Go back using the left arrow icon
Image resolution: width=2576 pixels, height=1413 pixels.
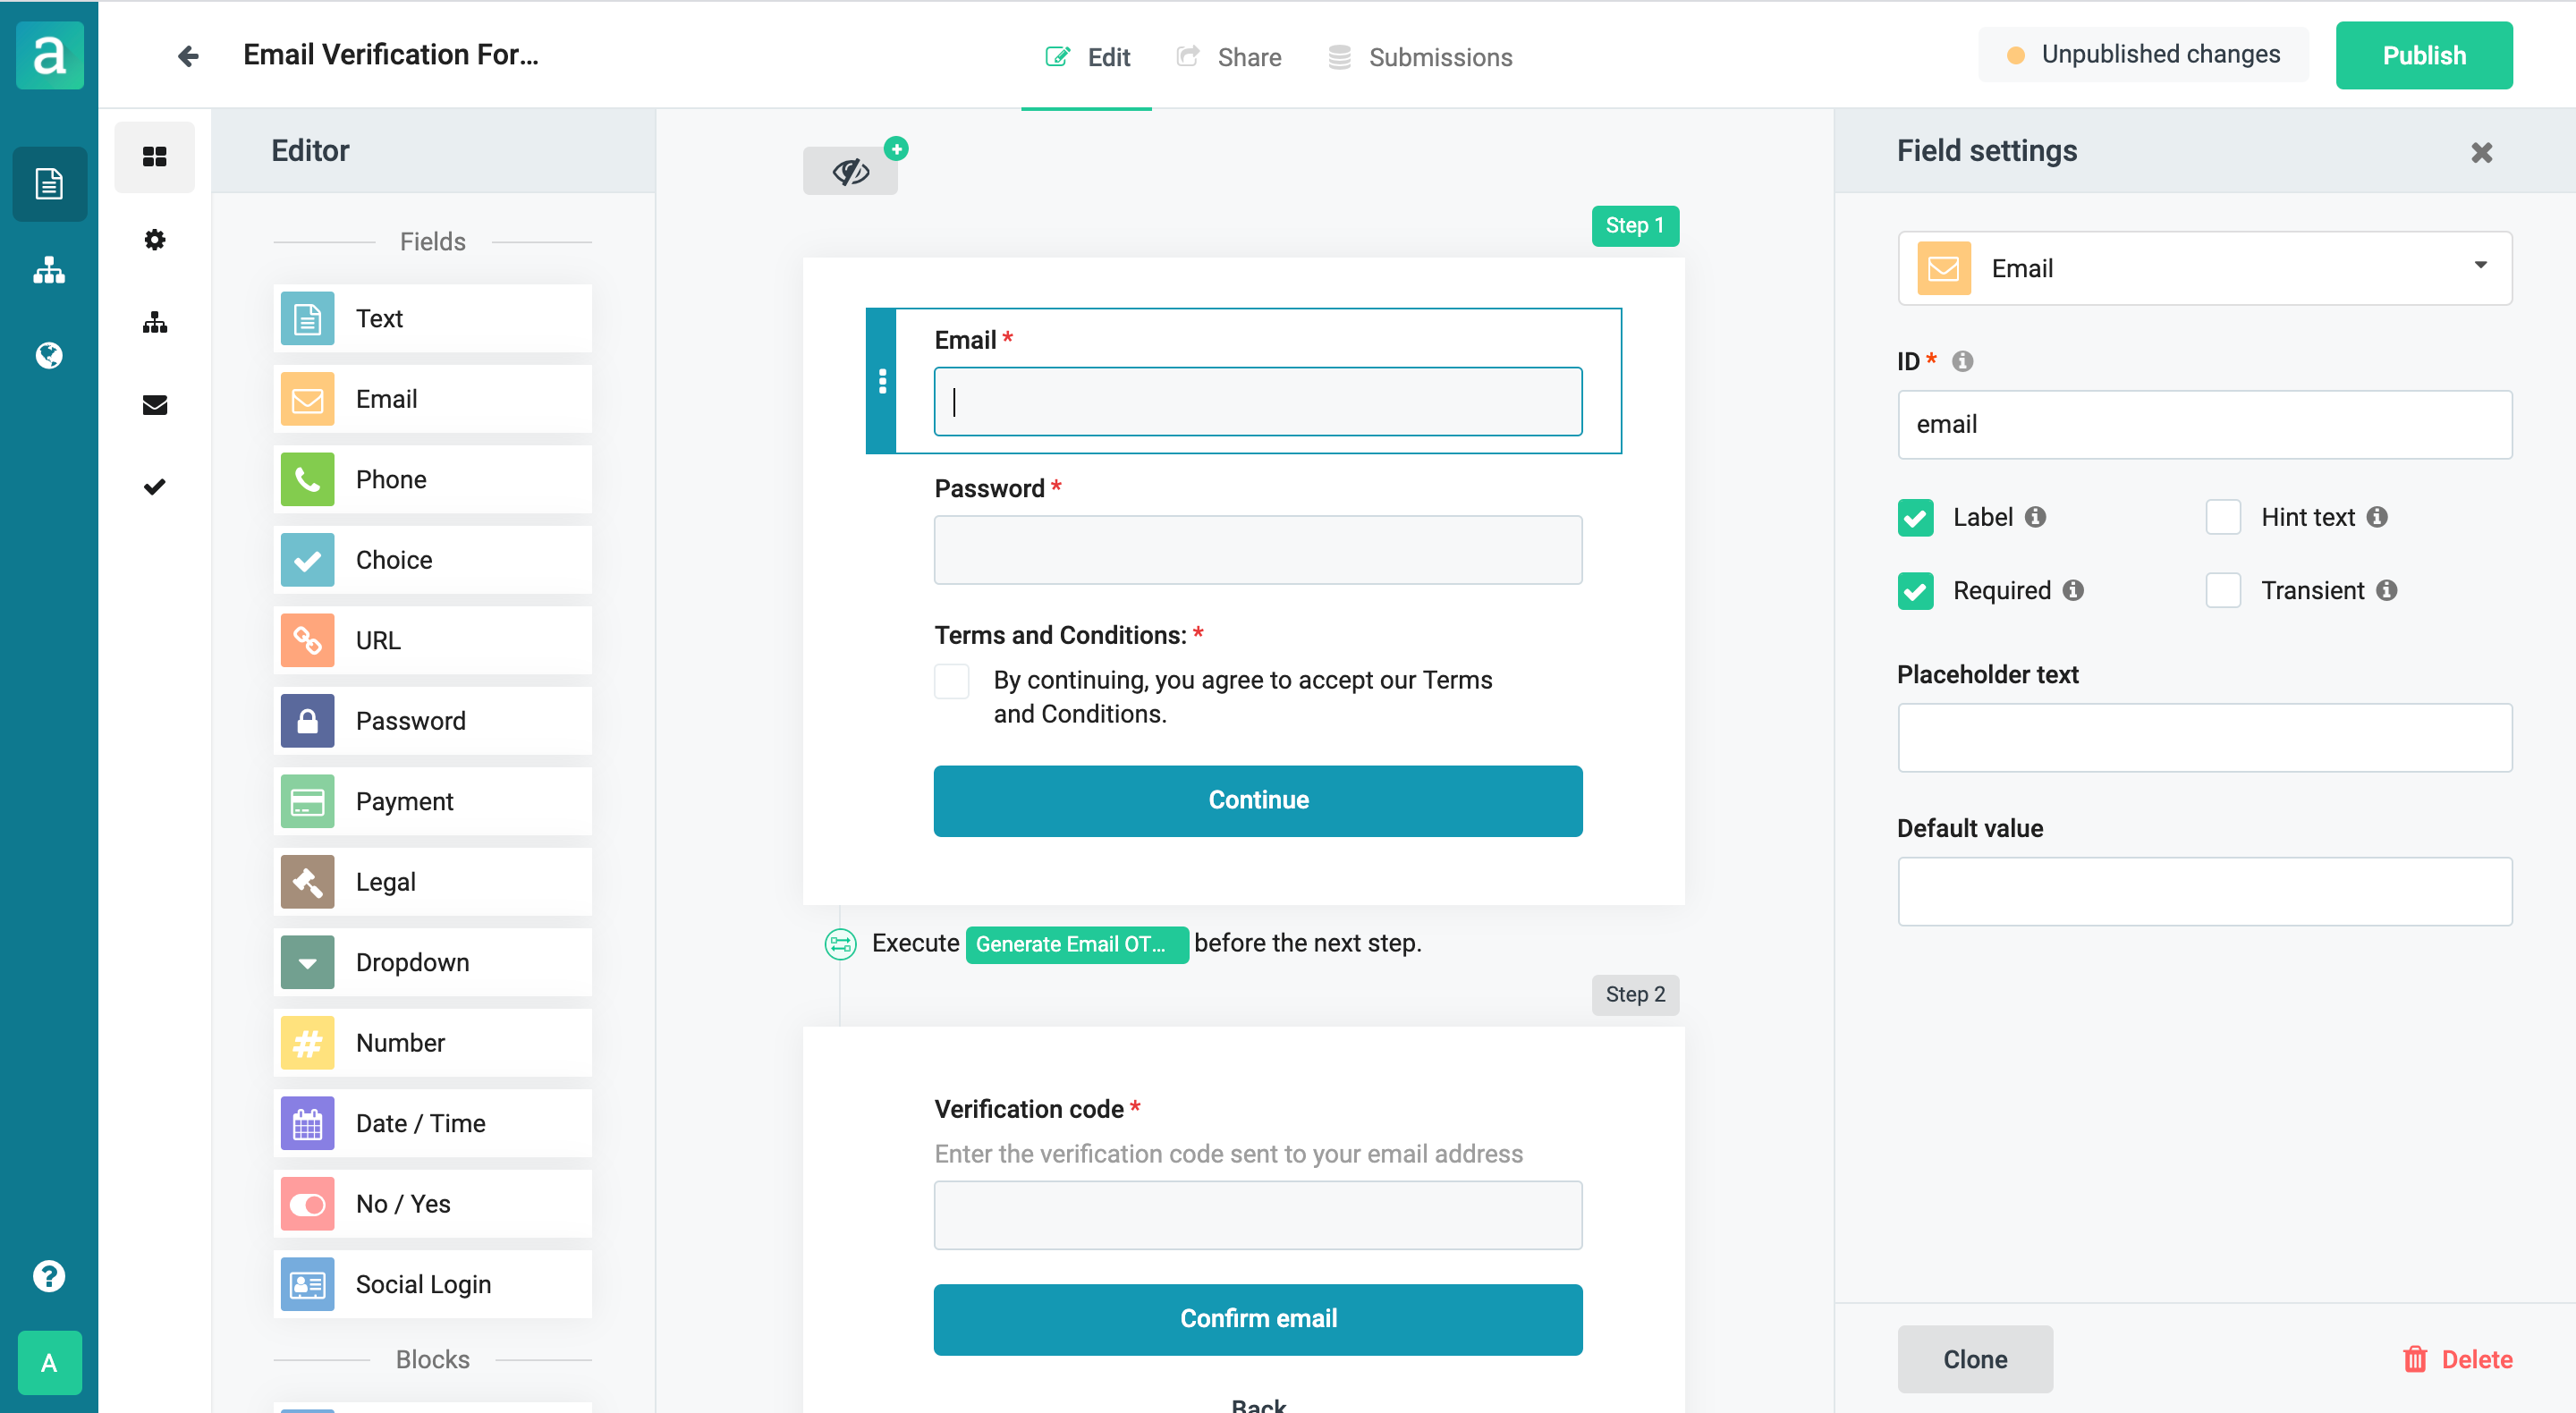[x=188, y=56]
